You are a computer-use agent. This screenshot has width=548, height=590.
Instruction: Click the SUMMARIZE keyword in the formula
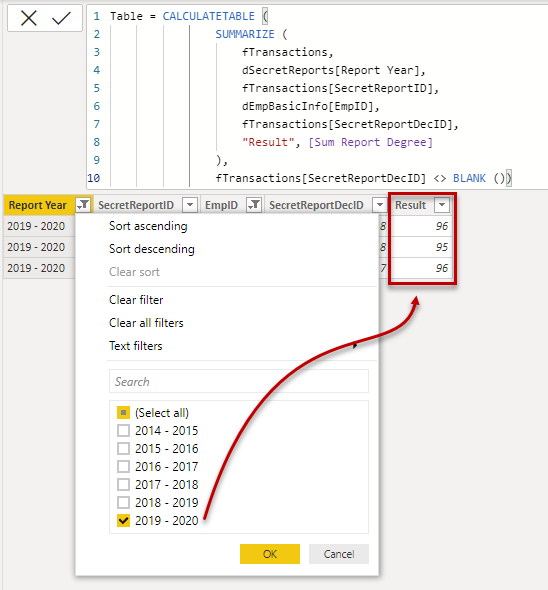[x=245, y=34]
